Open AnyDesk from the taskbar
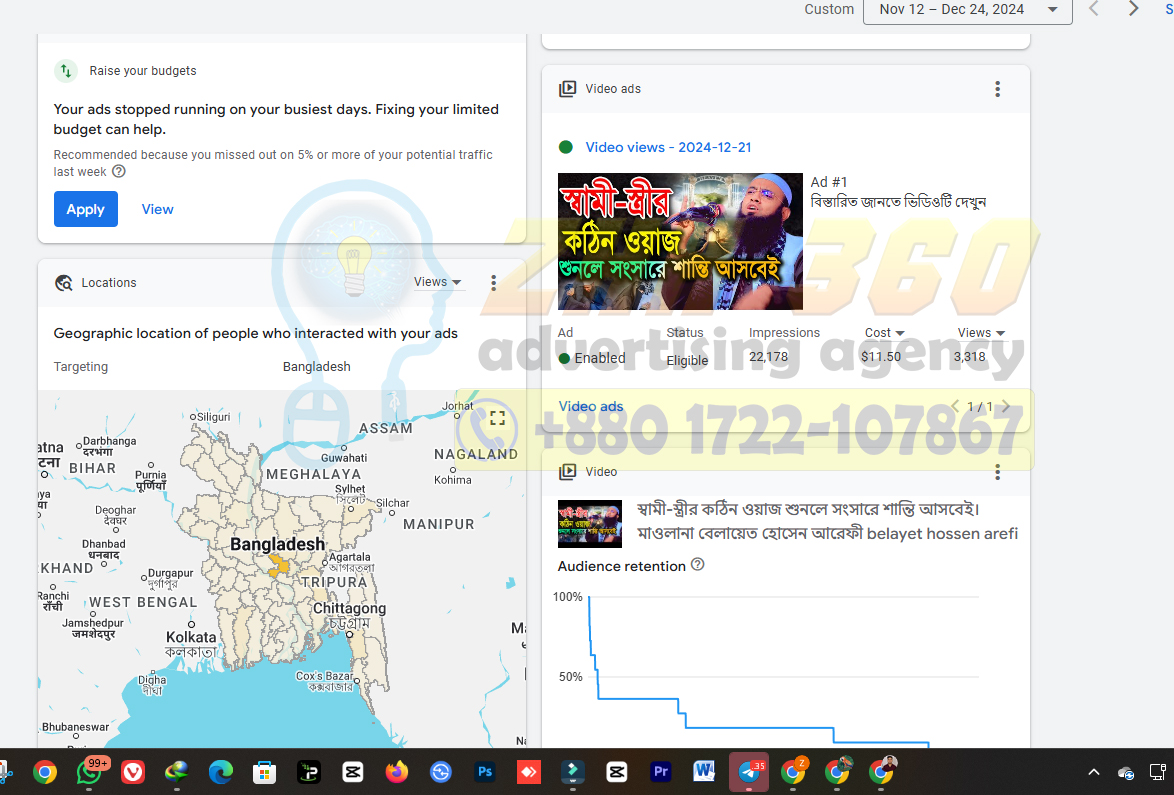This screenshot has width=1174, height=795. pyautogui.click(x=529, y=772)
